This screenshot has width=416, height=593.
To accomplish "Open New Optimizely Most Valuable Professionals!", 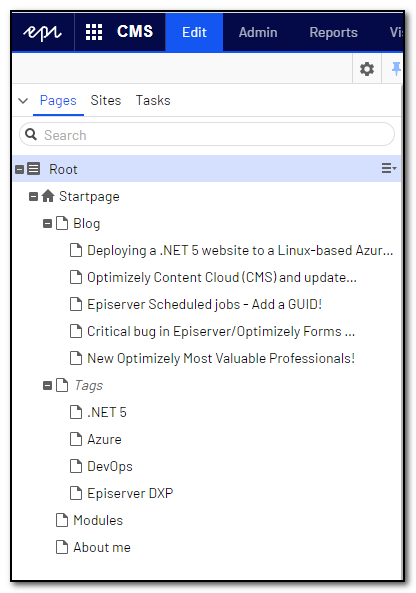I will tap(221, 359).
